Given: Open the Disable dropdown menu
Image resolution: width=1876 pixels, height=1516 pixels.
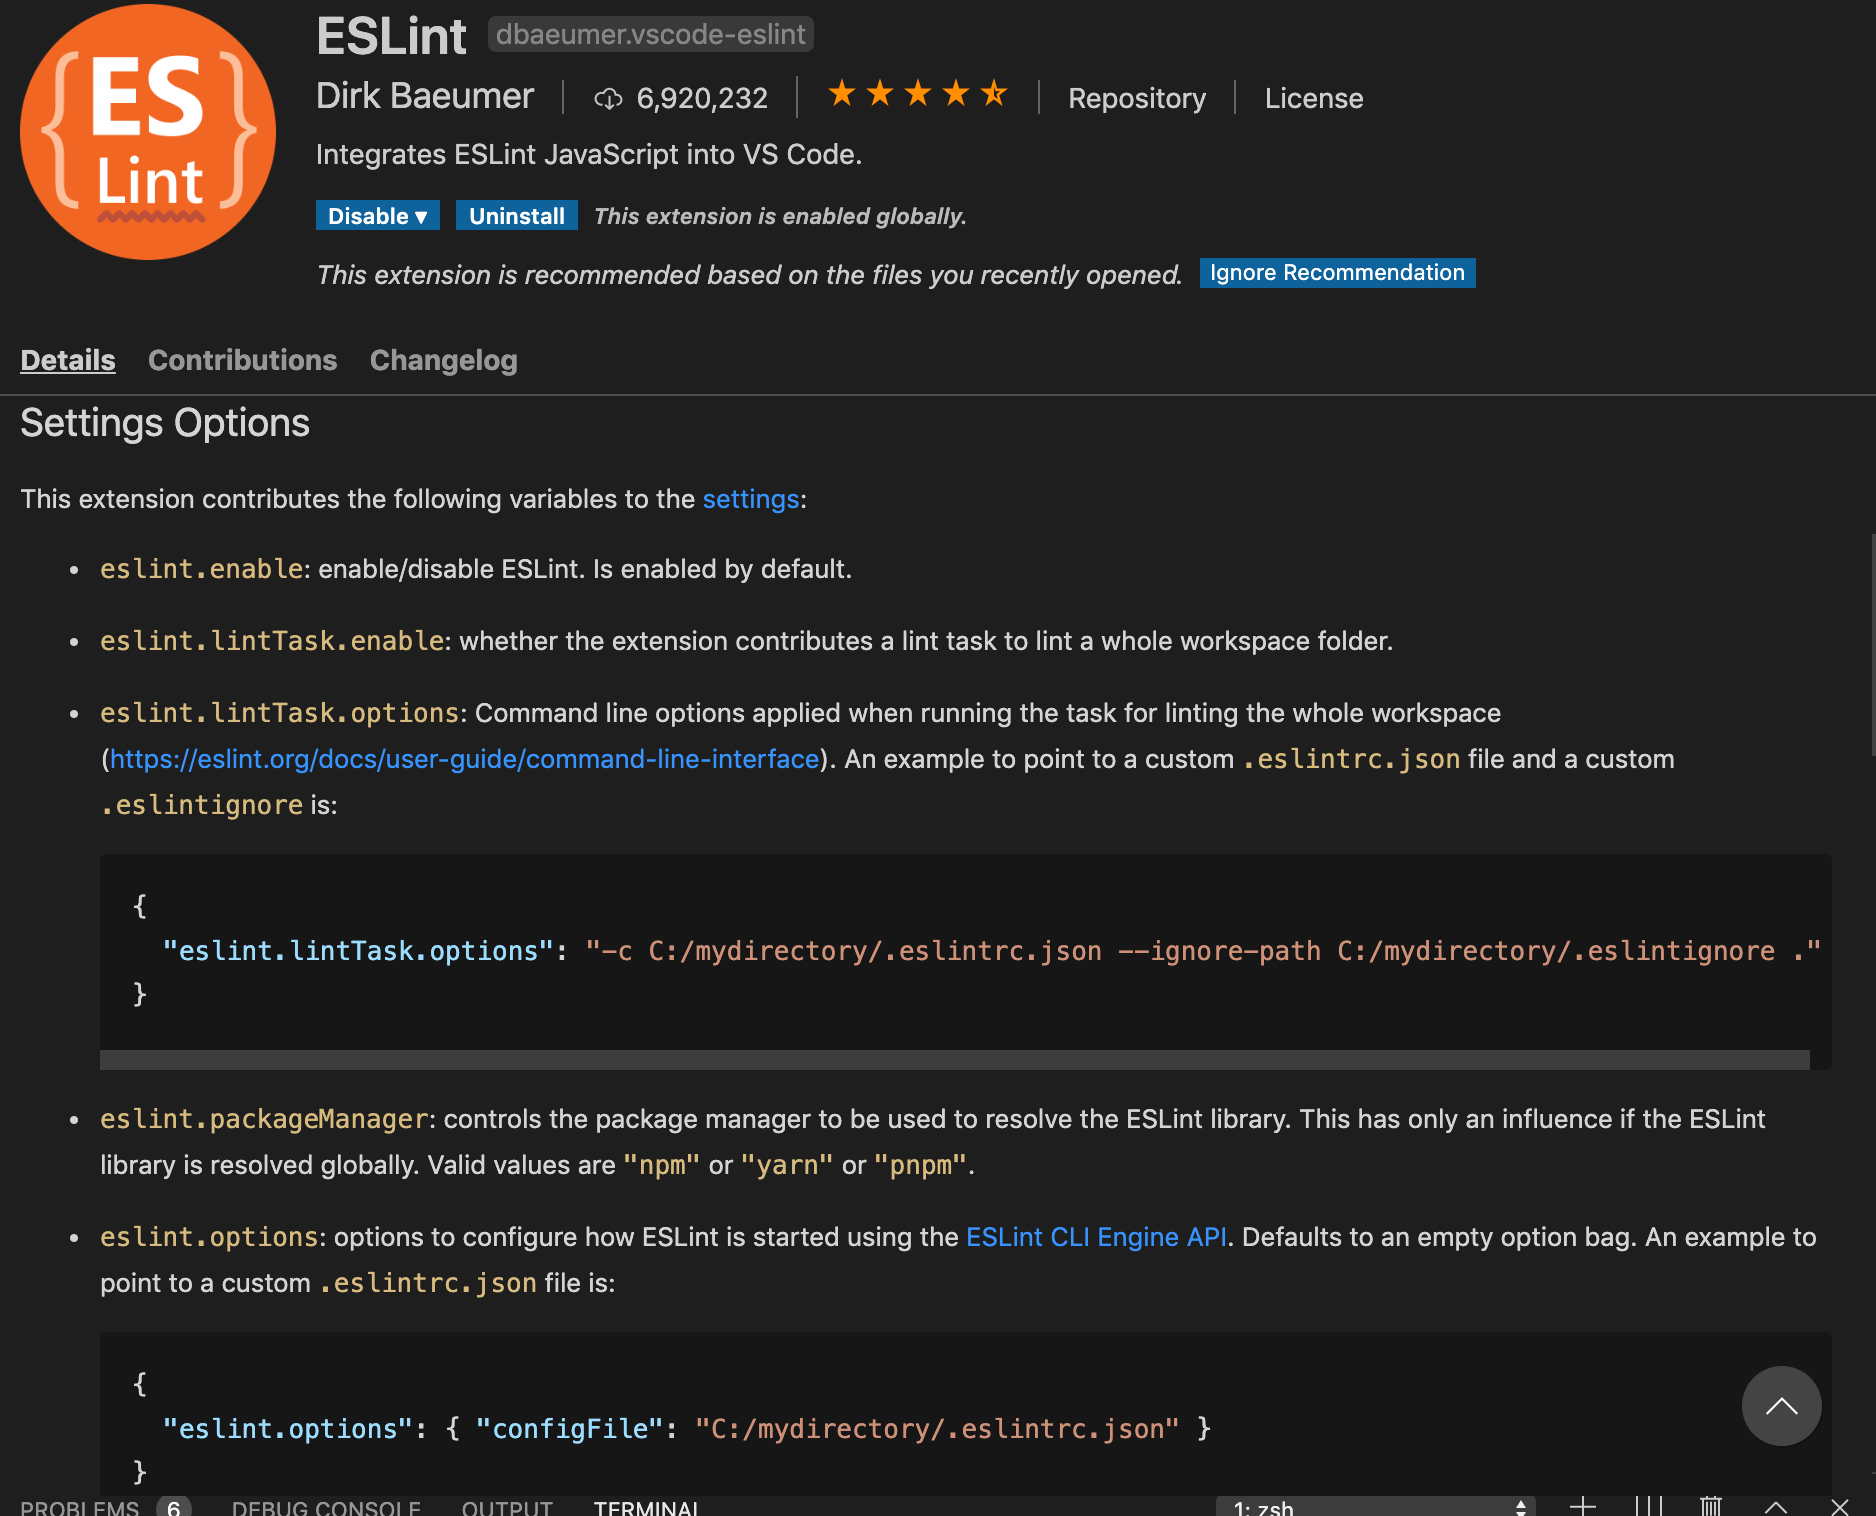Looking at the screenshot, I should click(x=377, y=216).
